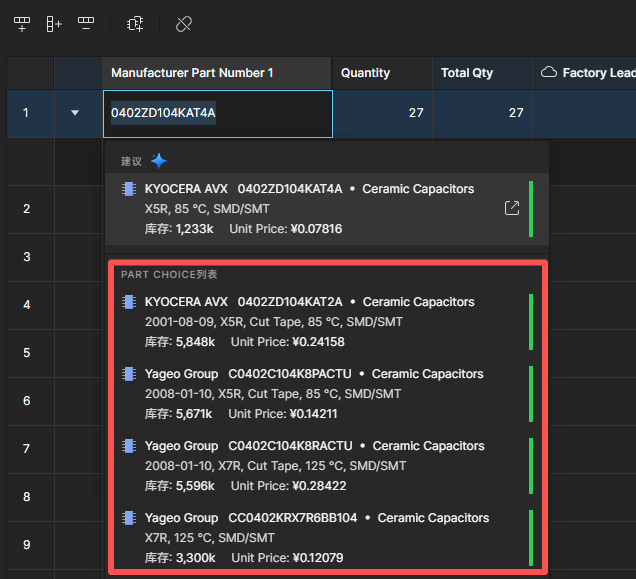Open external link for 0402ZD104KAT4A suggestion
Image resolution: width=636 pixels, height=579 pixels.
pyautogui.click(x=512, y=208)
